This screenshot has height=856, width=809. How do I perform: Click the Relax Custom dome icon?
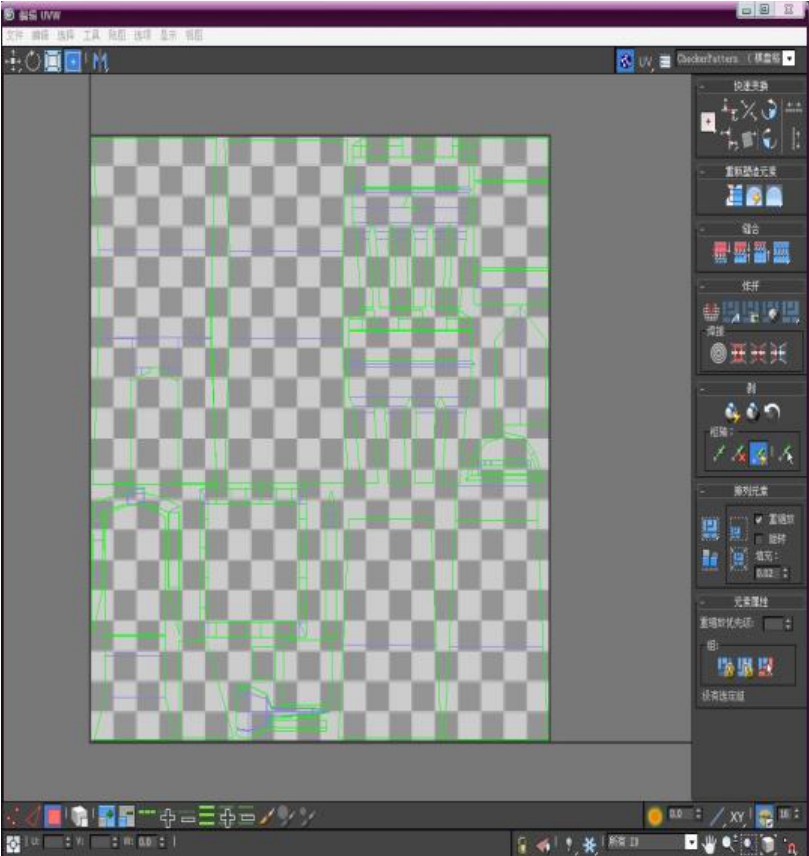tap(774, 197)
